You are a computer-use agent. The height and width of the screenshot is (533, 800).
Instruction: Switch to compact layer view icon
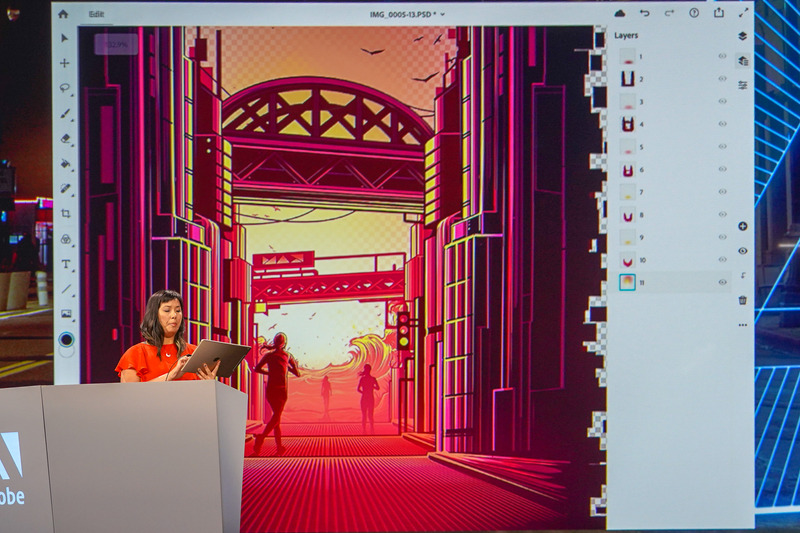click(742, 36)
